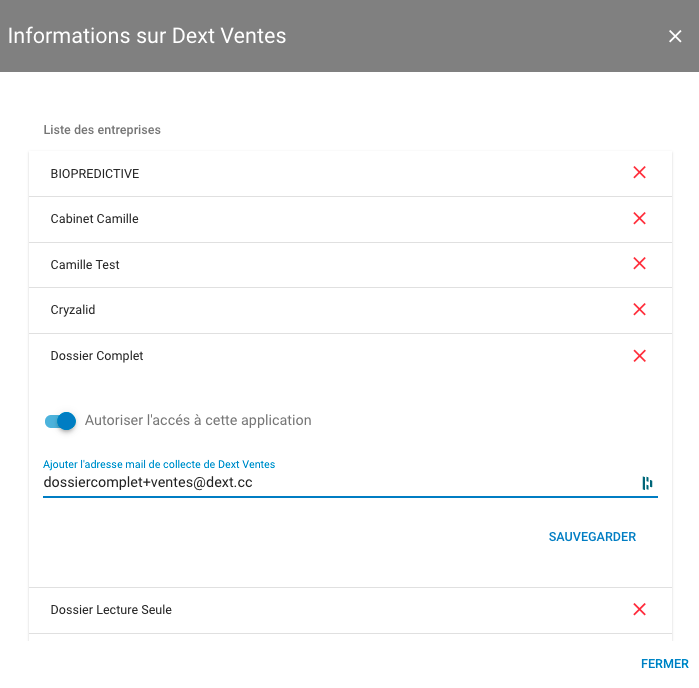Click FERMER to close the dialog
699x688 pixels.
tap(665, 664)
